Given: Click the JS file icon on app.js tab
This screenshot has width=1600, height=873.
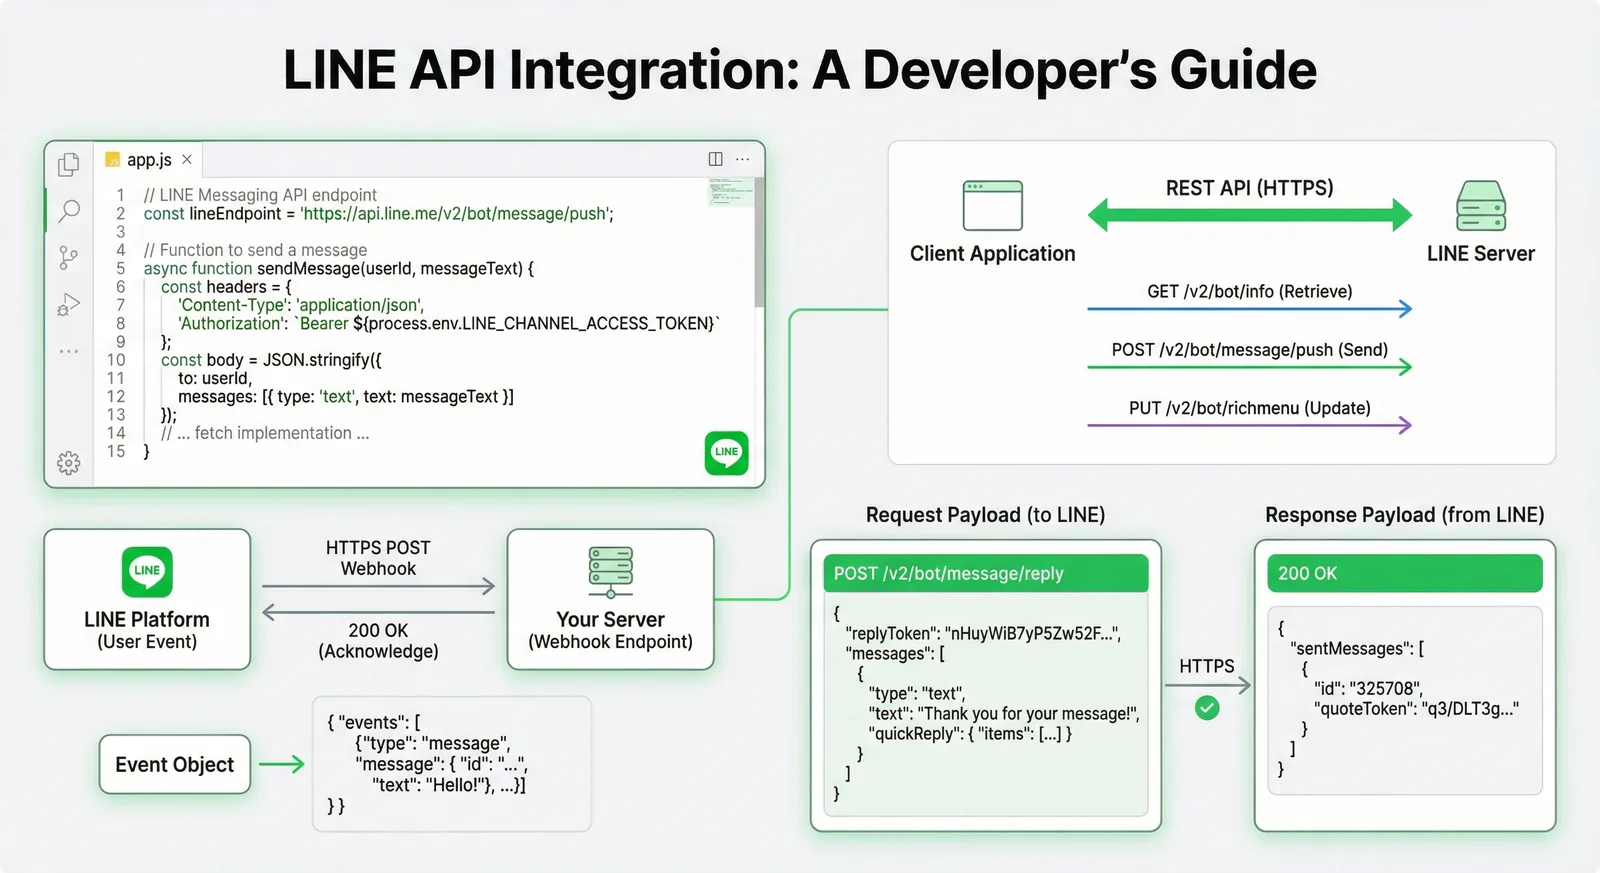Looking at the screenshot, I should coord(113,160).
